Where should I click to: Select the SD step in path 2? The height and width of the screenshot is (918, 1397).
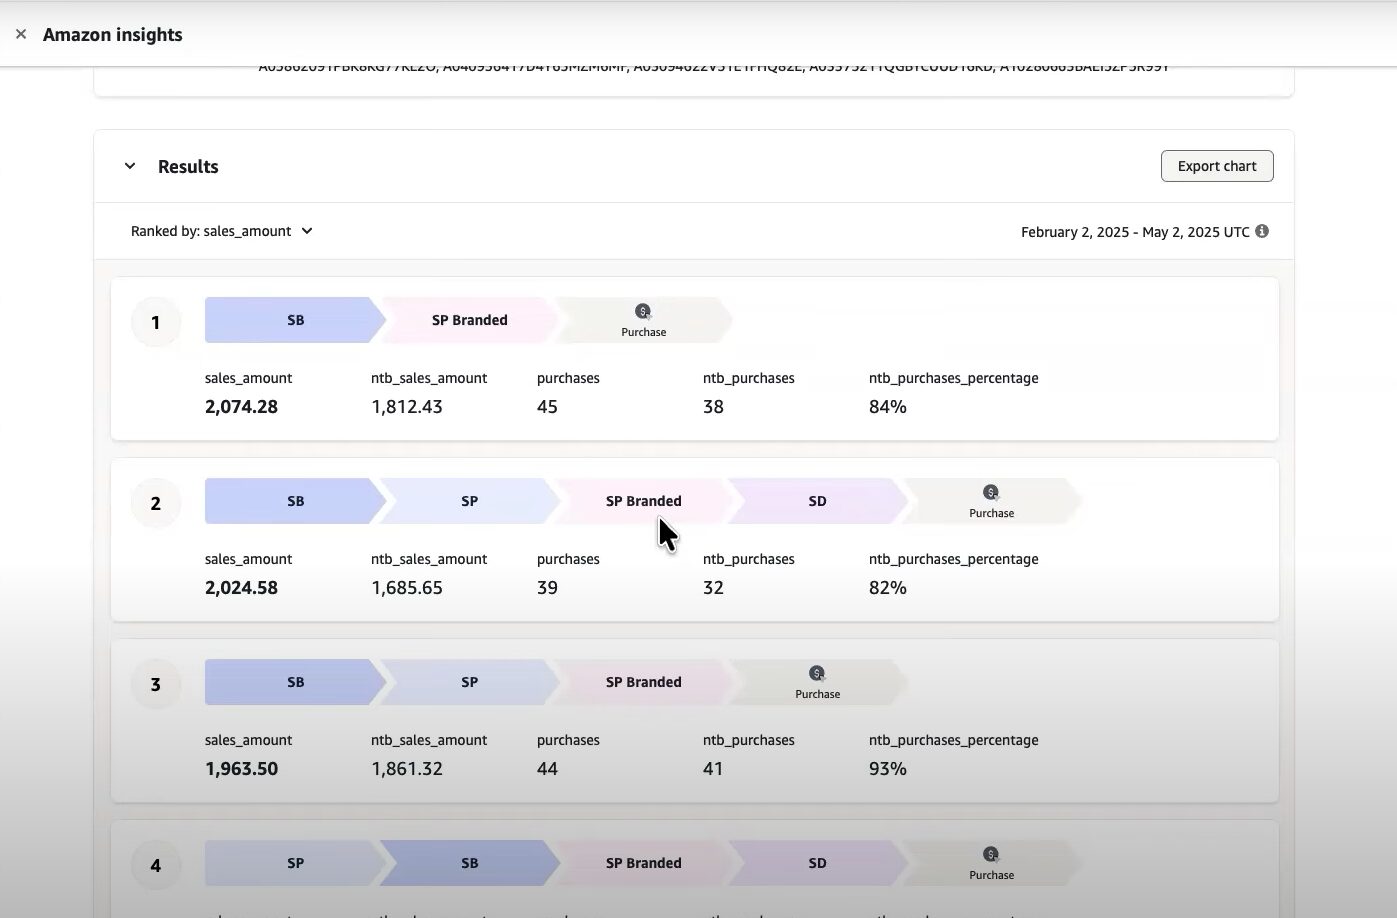pyautogui.click(x=817, y=501)
